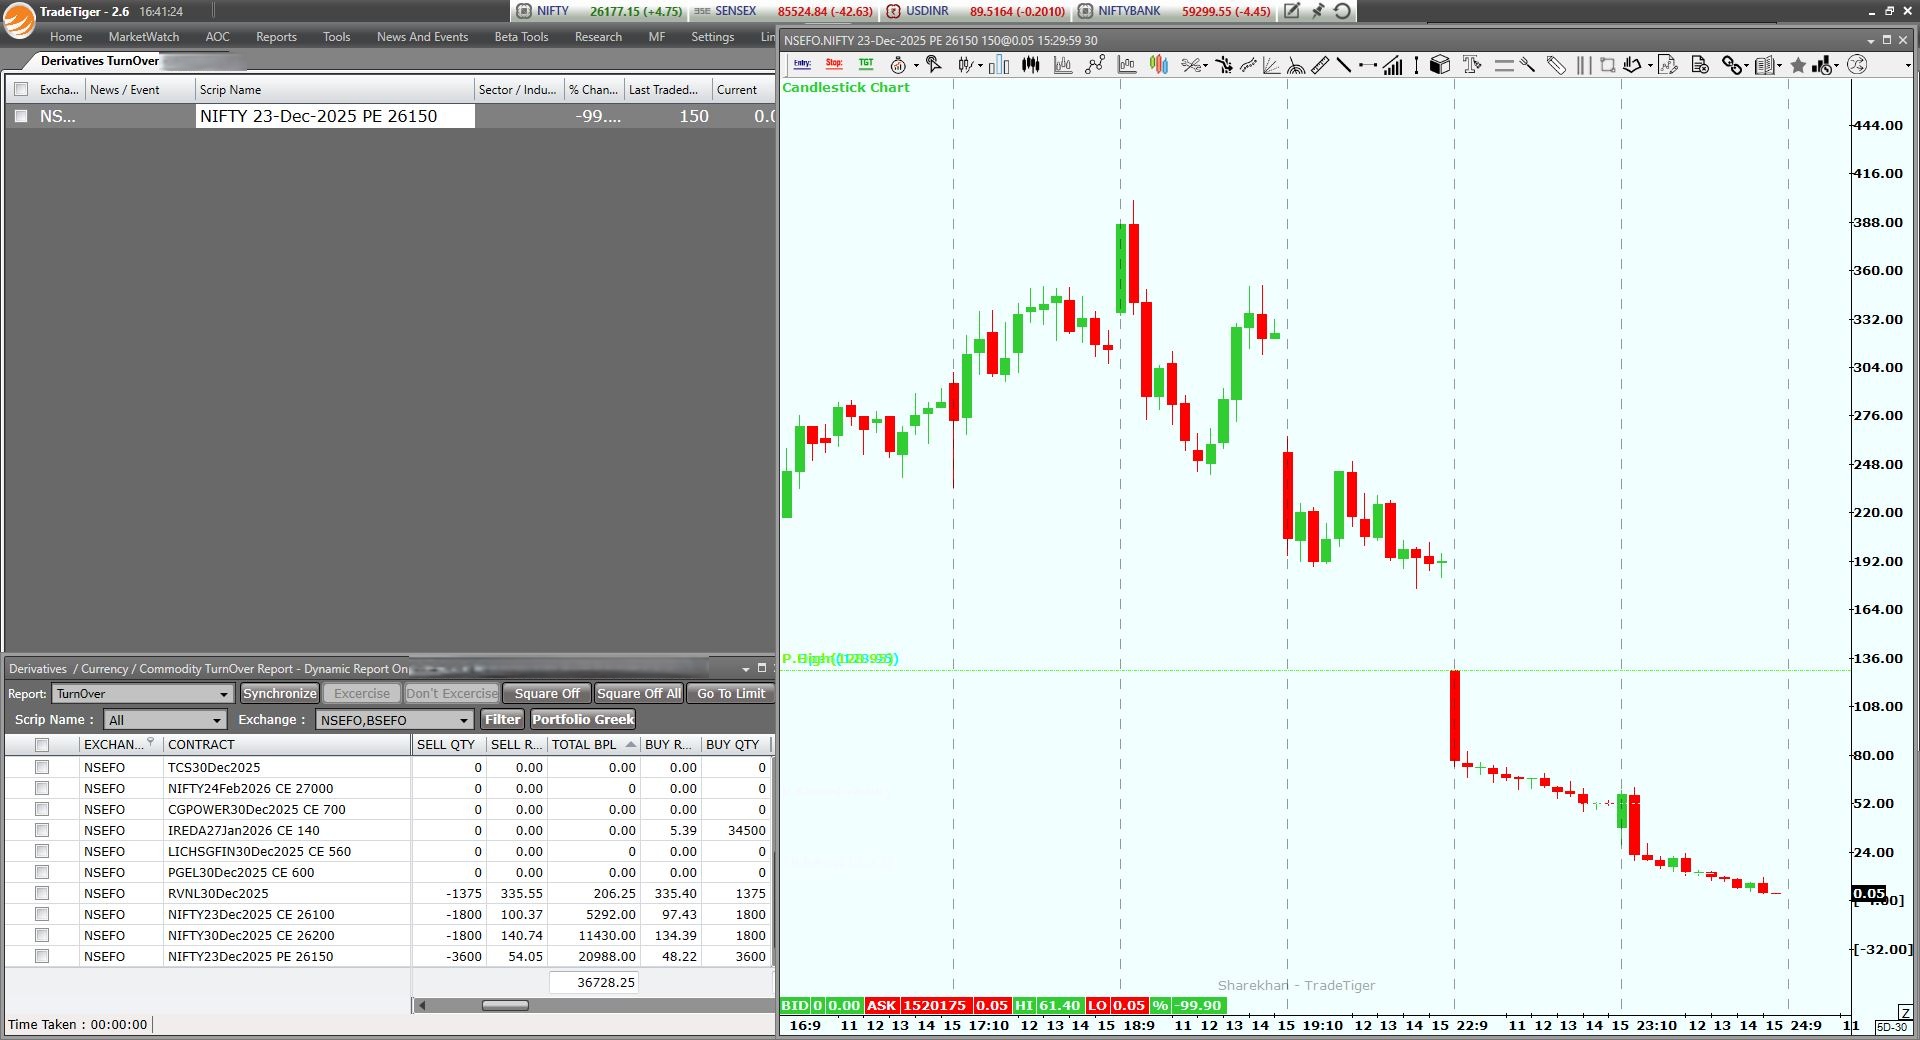Click the pin icon in ticker bar
This screenshot has width=1920, height=1040.
1318,11
